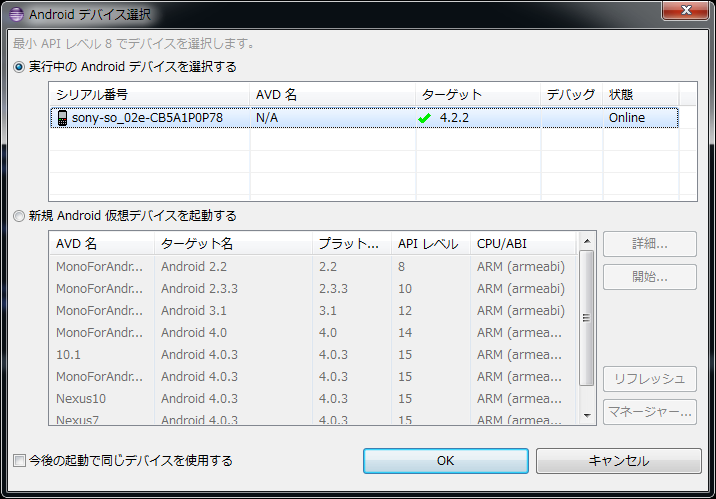Click MonoForAndr... name in Android 2.3.3 row

pyautogui.click(x=99, y=289)
